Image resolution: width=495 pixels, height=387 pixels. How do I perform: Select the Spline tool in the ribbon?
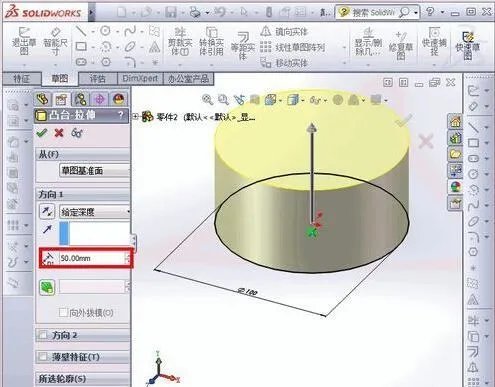(130, 31)
